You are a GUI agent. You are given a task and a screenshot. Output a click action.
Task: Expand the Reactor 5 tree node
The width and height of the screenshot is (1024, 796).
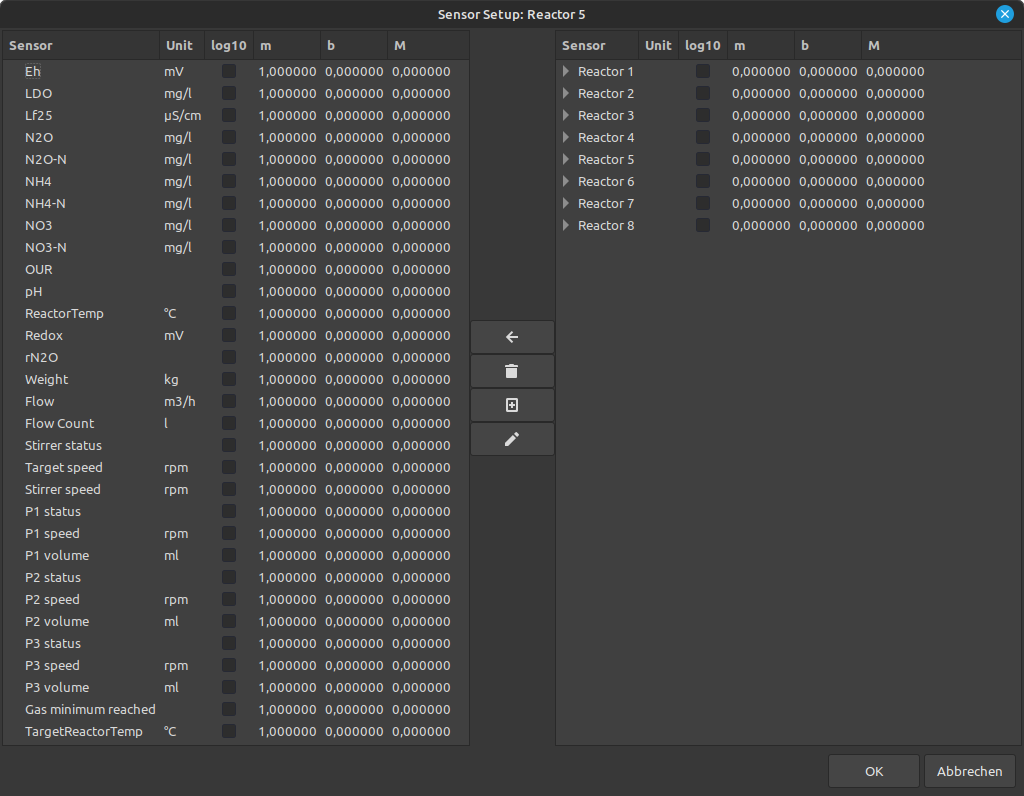point(566,160)
